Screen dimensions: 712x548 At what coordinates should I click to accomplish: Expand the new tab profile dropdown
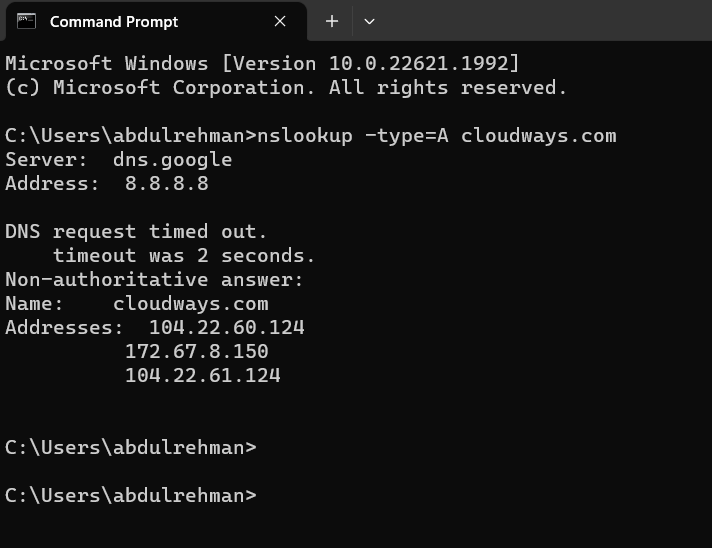click(369, 21)
